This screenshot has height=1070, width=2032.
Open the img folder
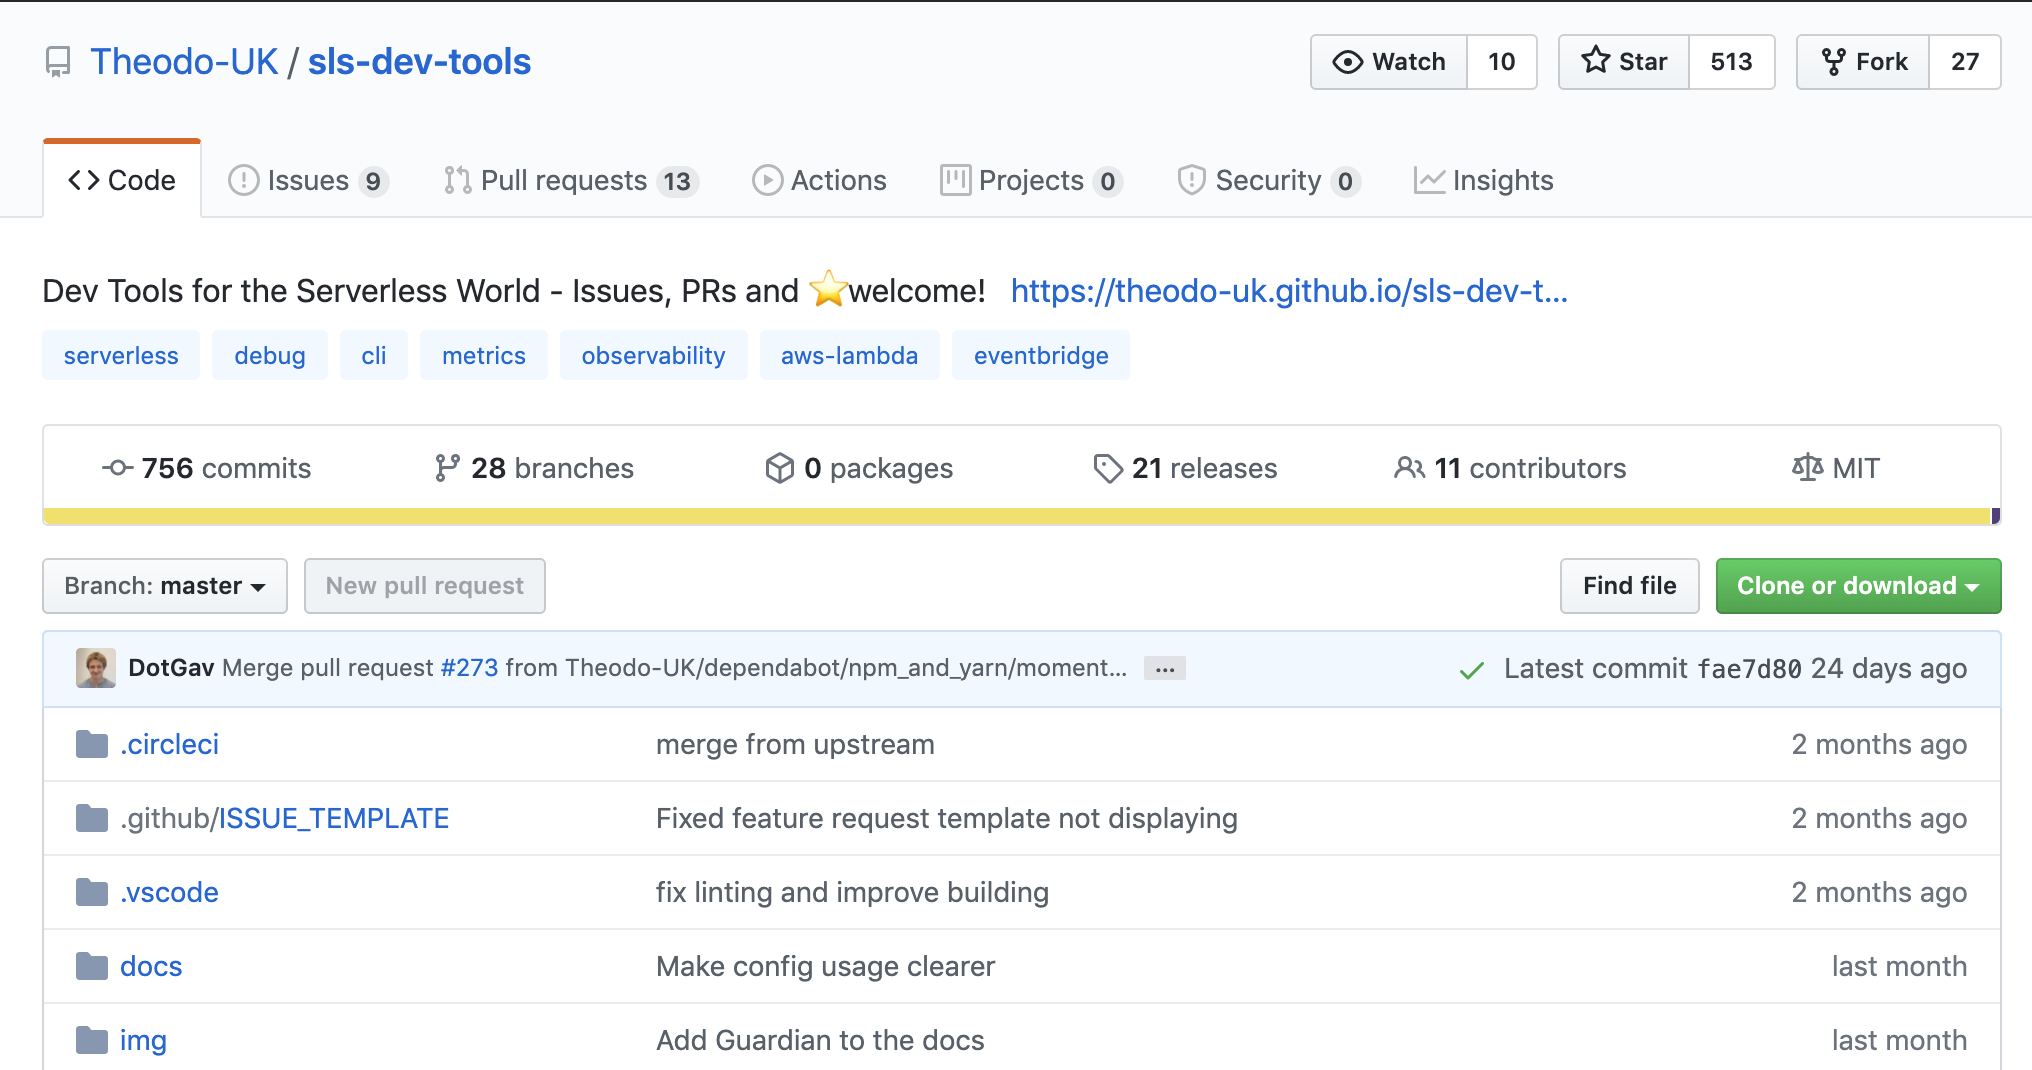tap(143, 1040)
